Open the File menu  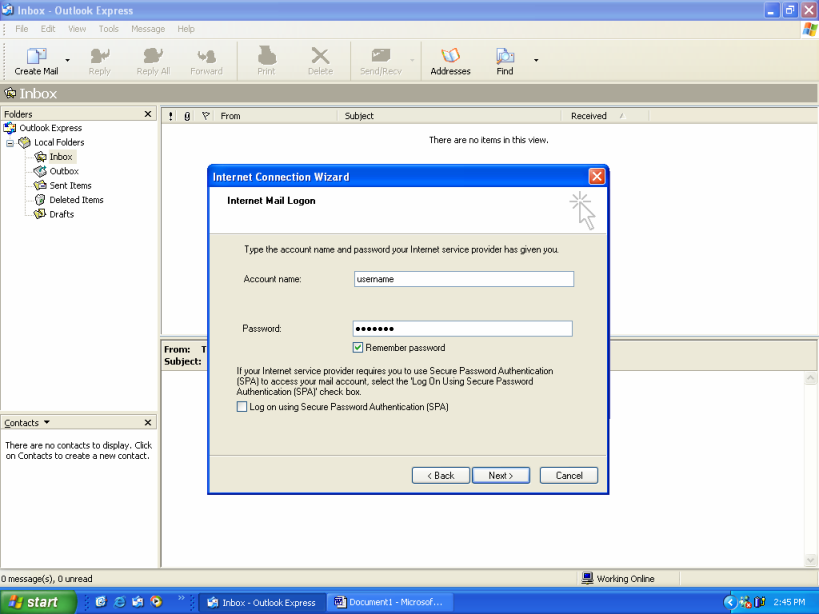point(22,29)
